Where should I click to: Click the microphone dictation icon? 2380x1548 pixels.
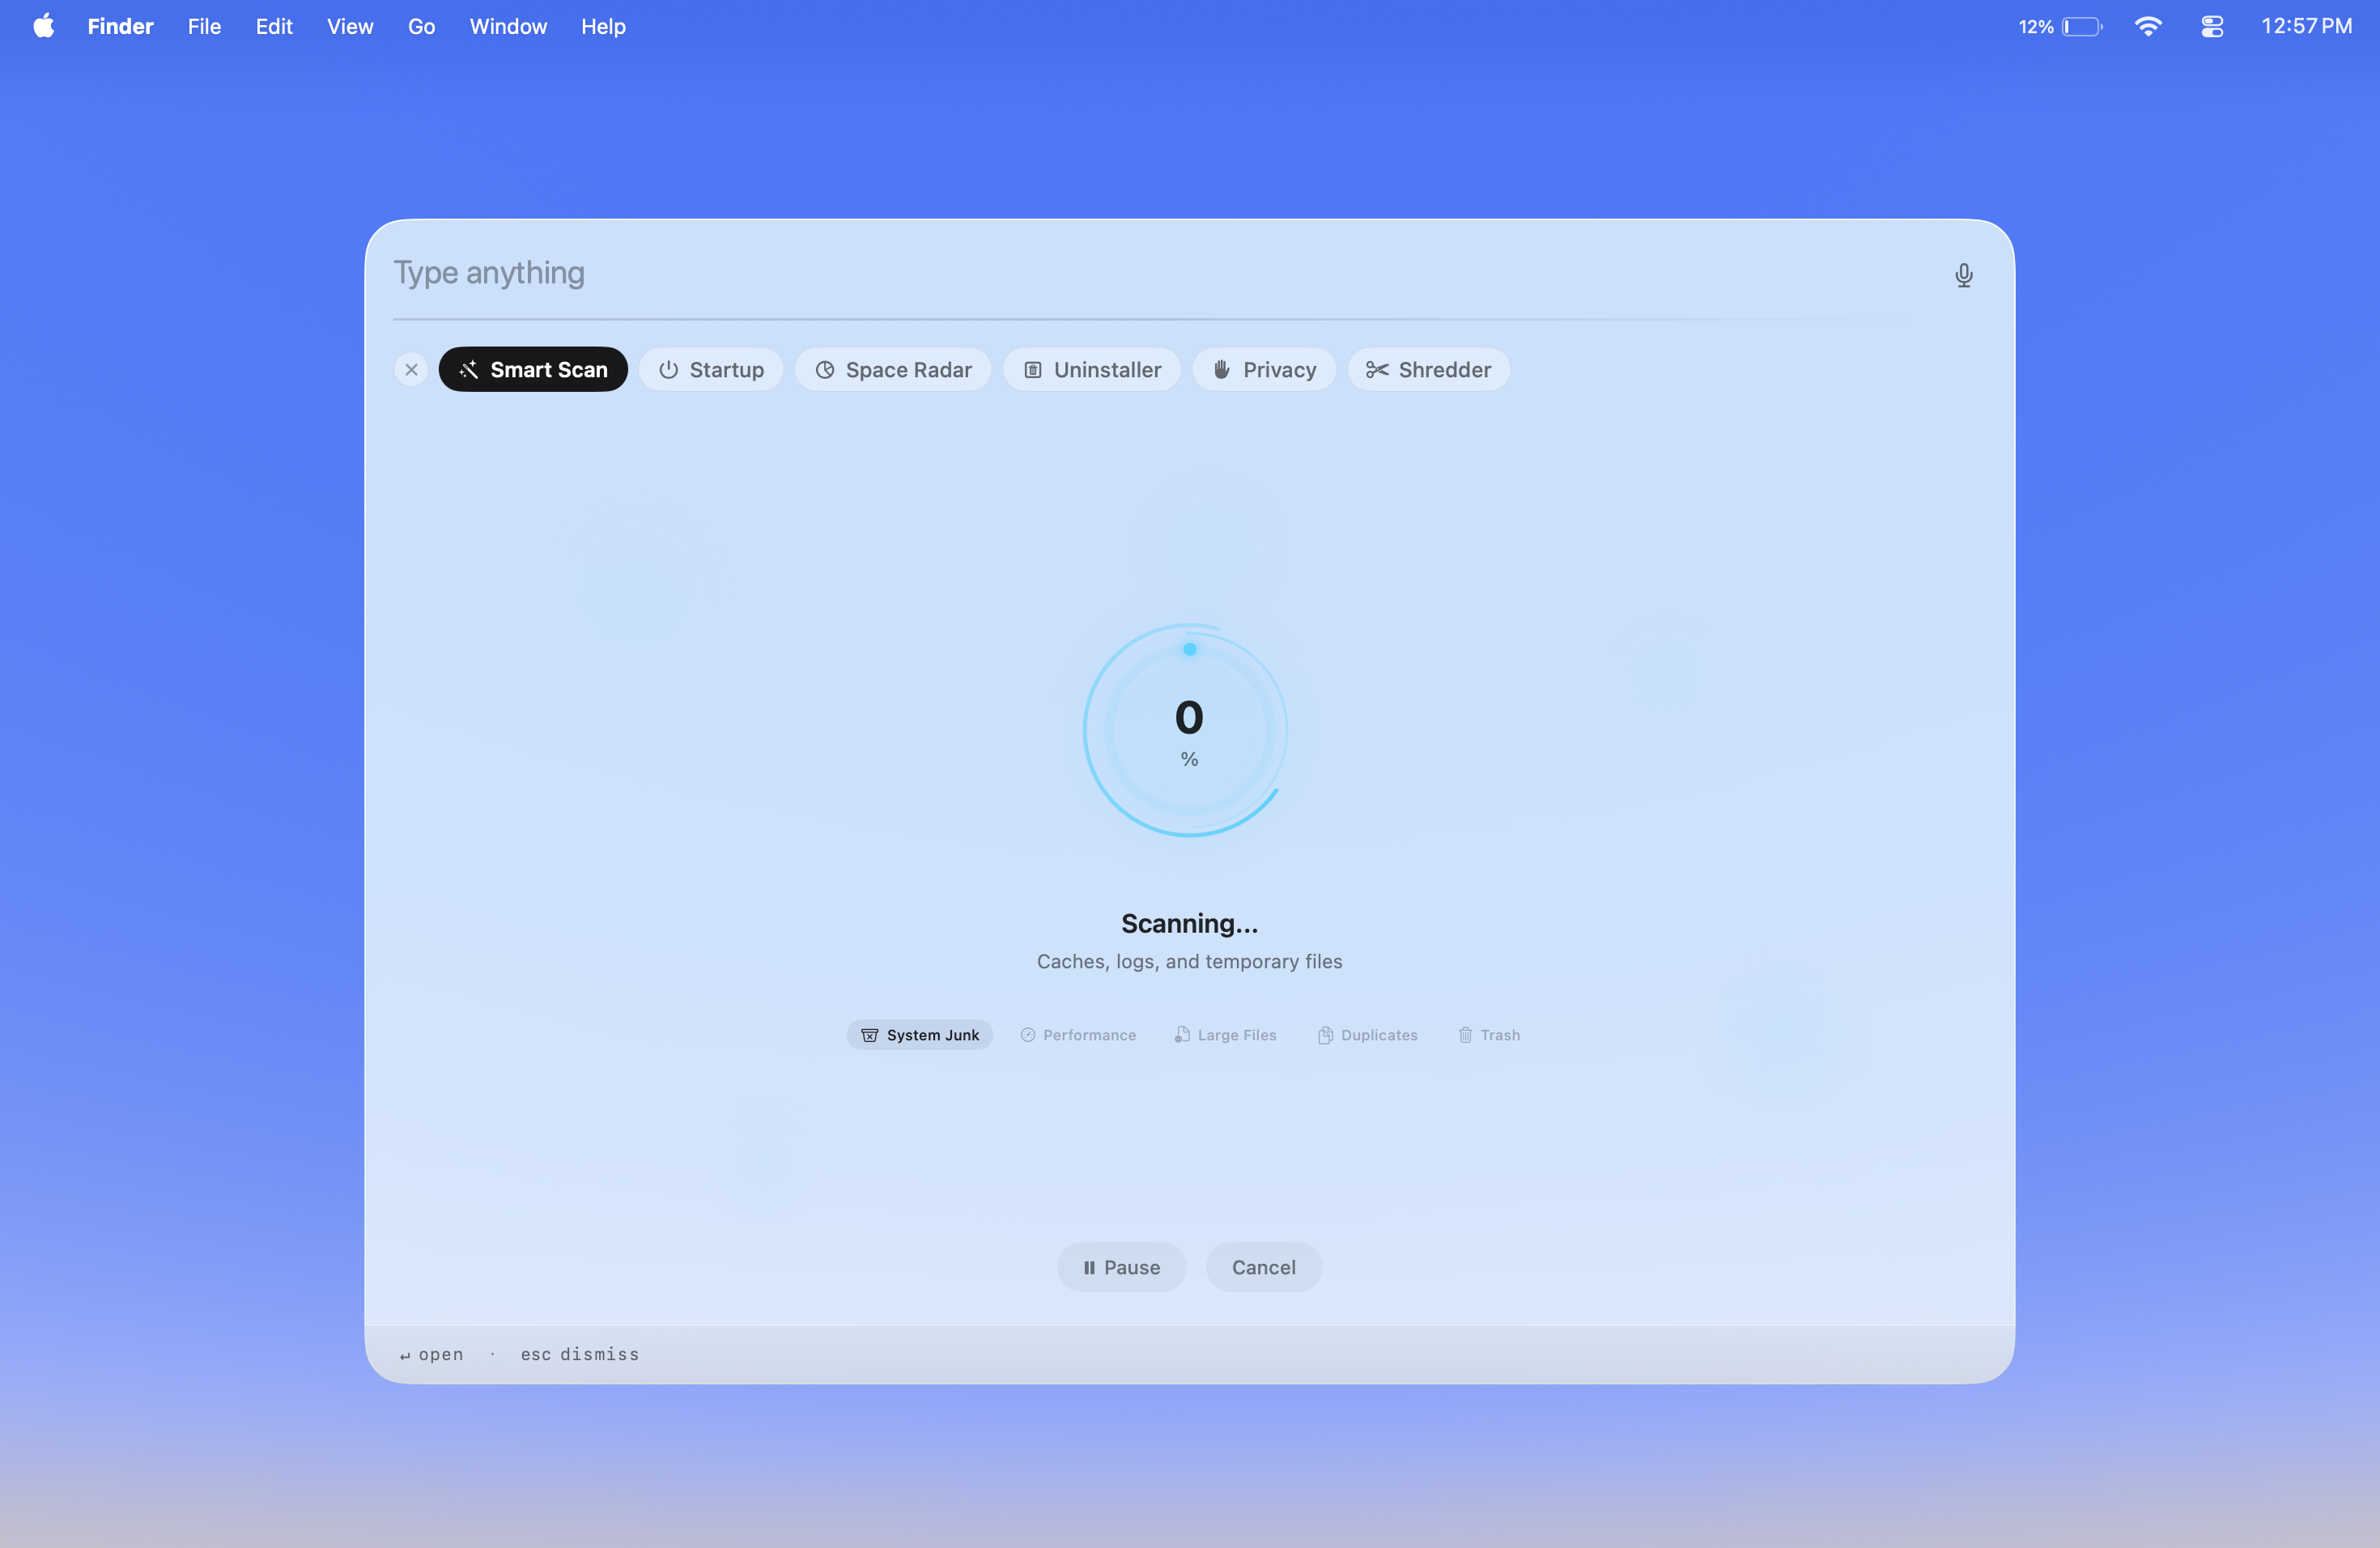[x=1963, y=275]
